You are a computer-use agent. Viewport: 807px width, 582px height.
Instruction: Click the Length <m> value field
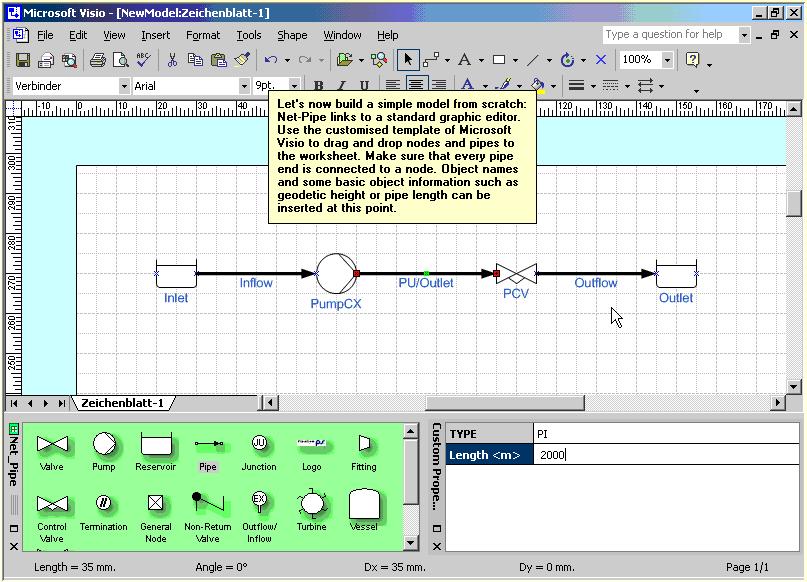[666, 455]
